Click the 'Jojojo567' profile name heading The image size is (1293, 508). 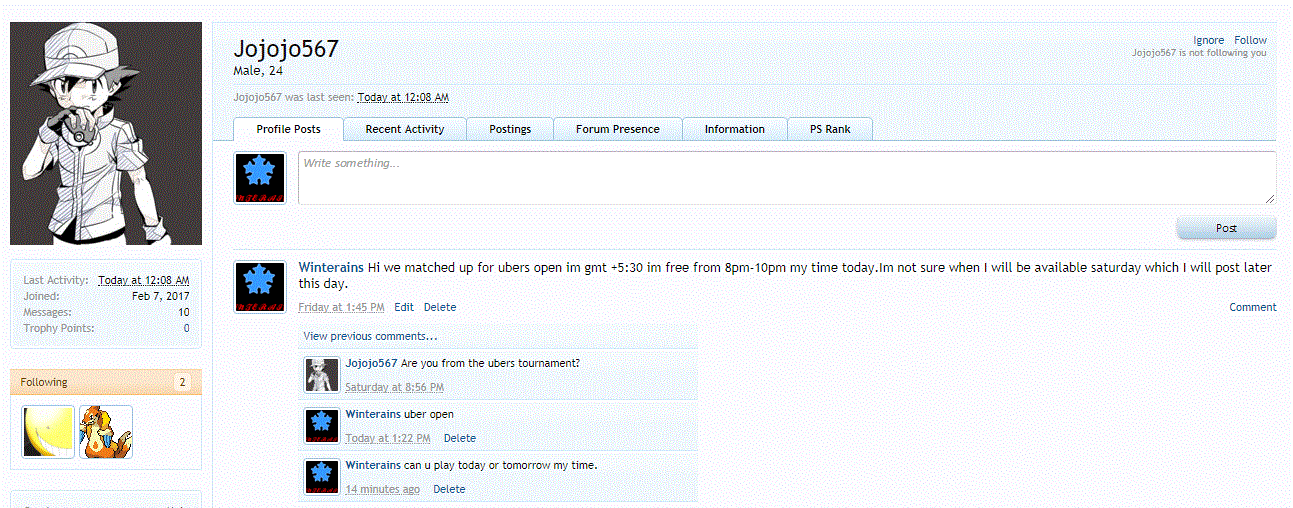tap(286, 48)
